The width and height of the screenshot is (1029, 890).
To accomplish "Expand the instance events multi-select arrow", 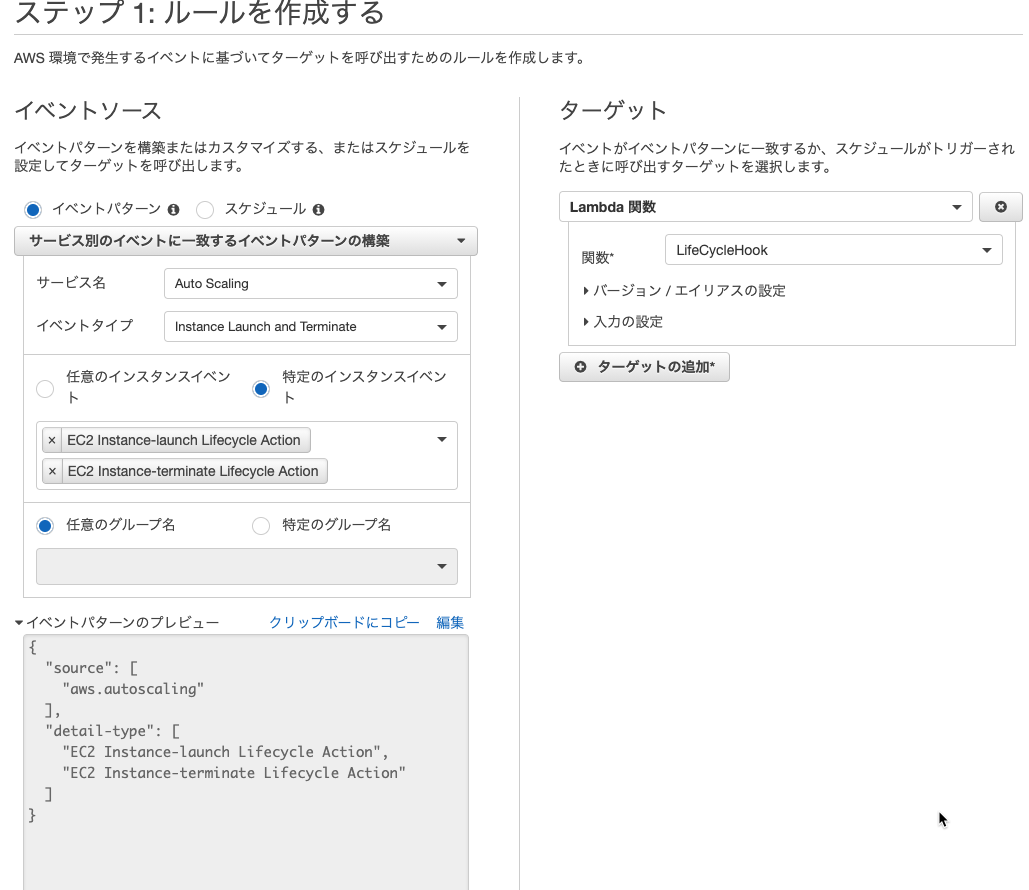I will 442,439.
